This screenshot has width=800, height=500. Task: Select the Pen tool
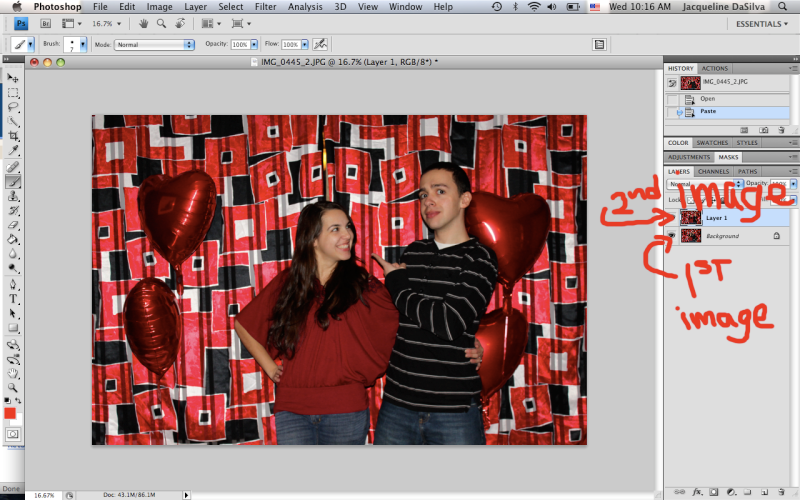pos(13,285)
